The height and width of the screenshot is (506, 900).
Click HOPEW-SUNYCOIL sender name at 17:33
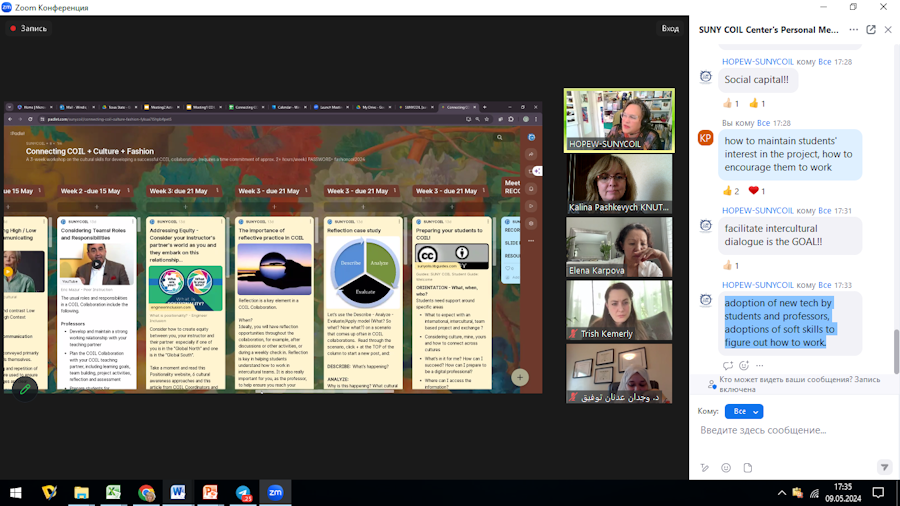click(x=758, y=285)
